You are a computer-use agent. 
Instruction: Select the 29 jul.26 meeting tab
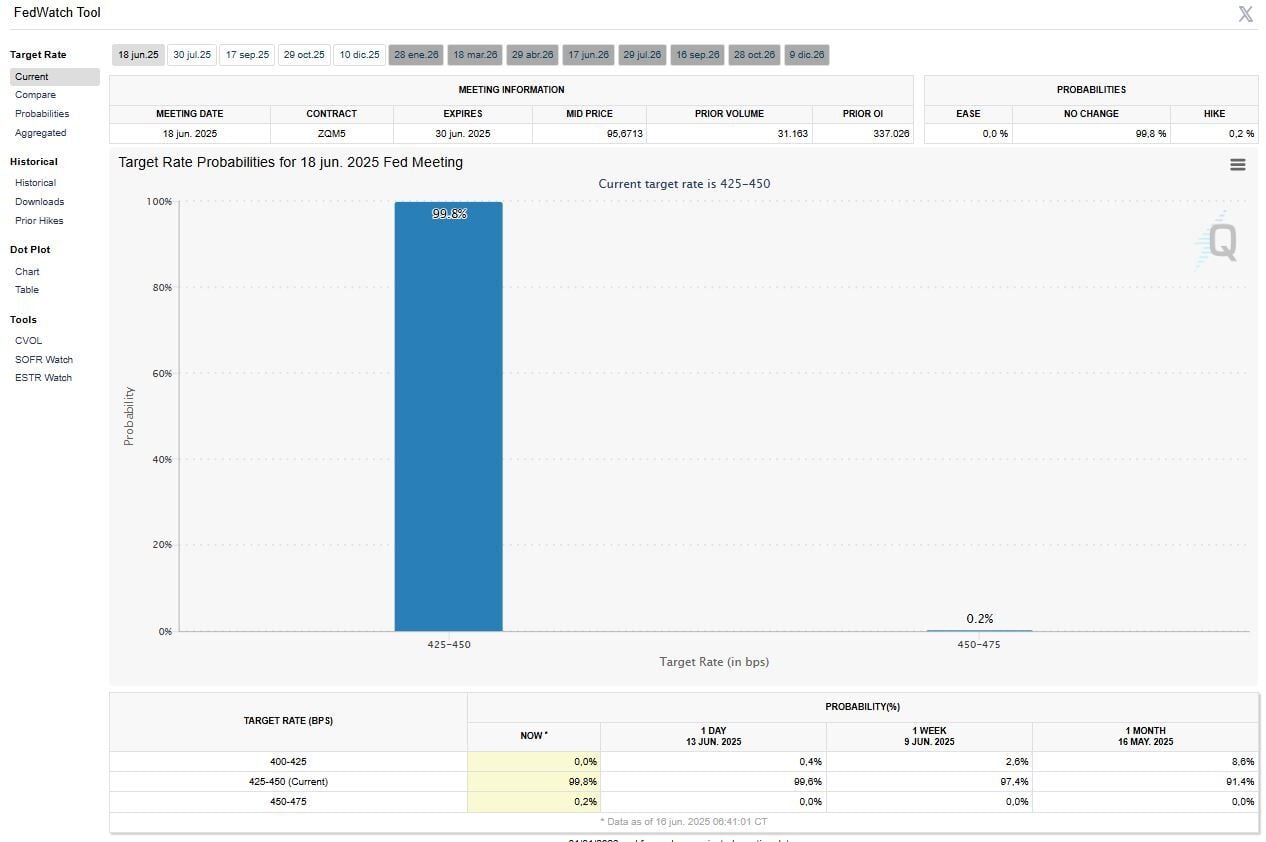(x=642, y=55)
